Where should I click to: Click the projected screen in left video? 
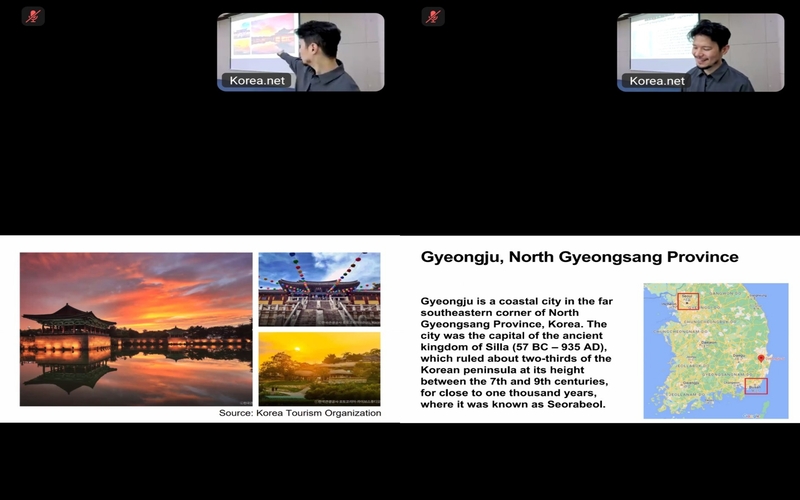(262, 34)
